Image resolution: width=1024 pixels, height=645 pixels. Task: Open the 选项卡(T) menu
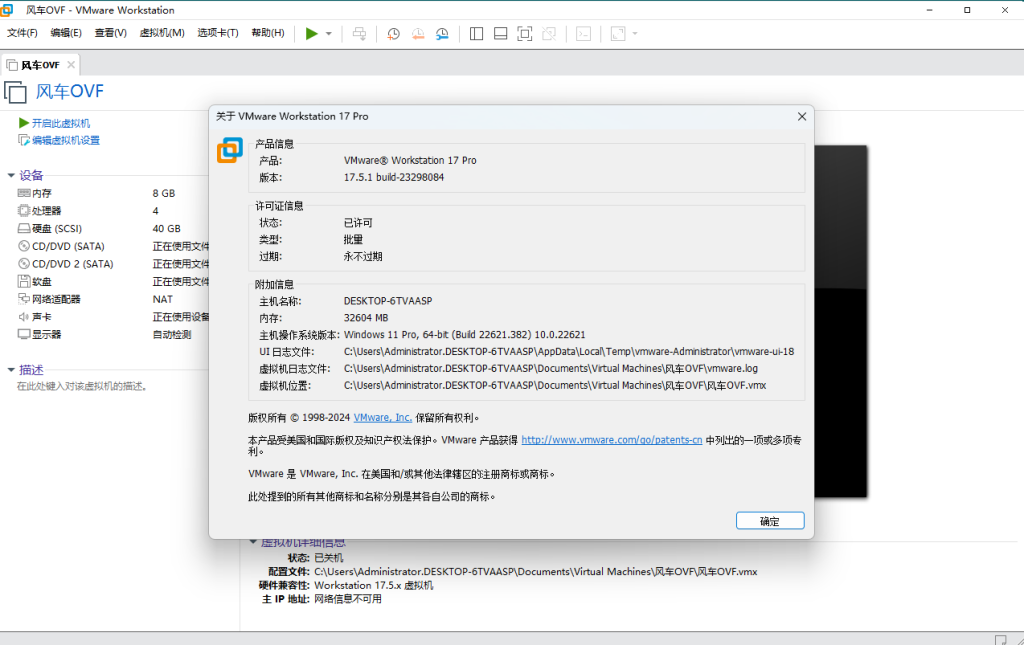(x=217, y=33)
